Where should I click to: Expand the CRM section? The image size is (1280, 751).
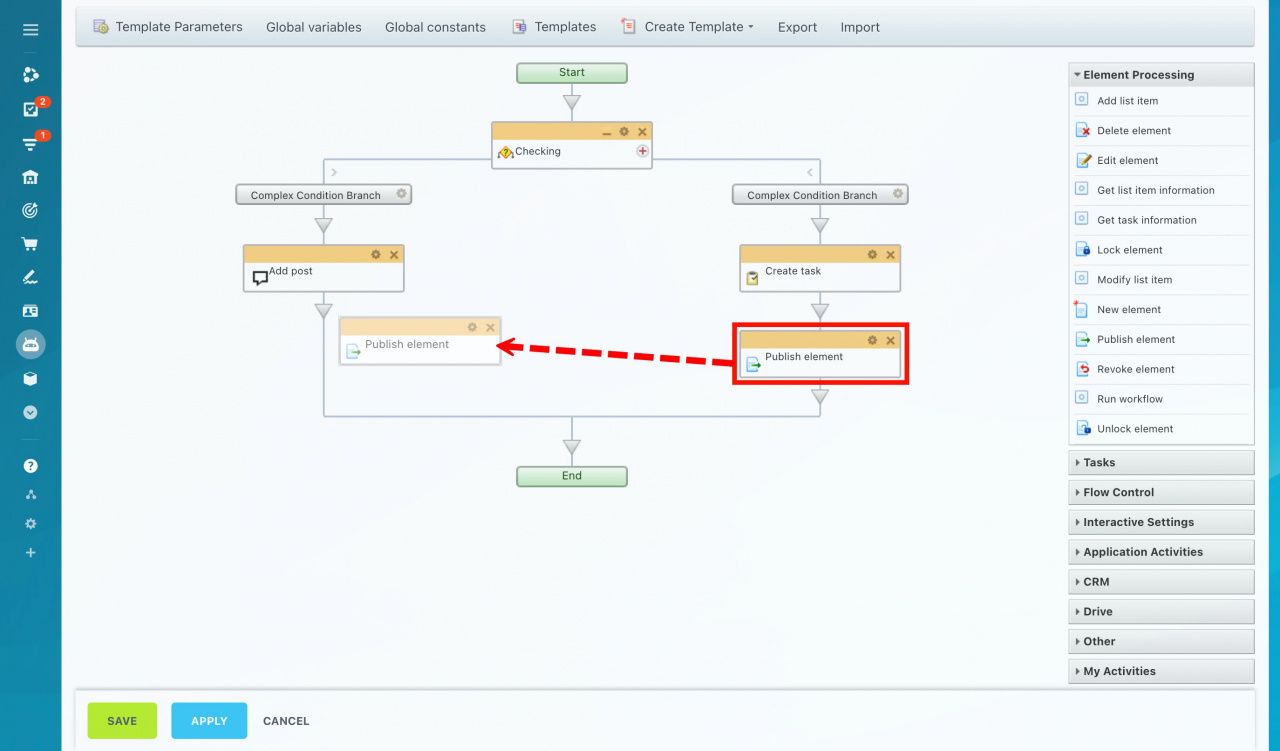point(1161,582)
